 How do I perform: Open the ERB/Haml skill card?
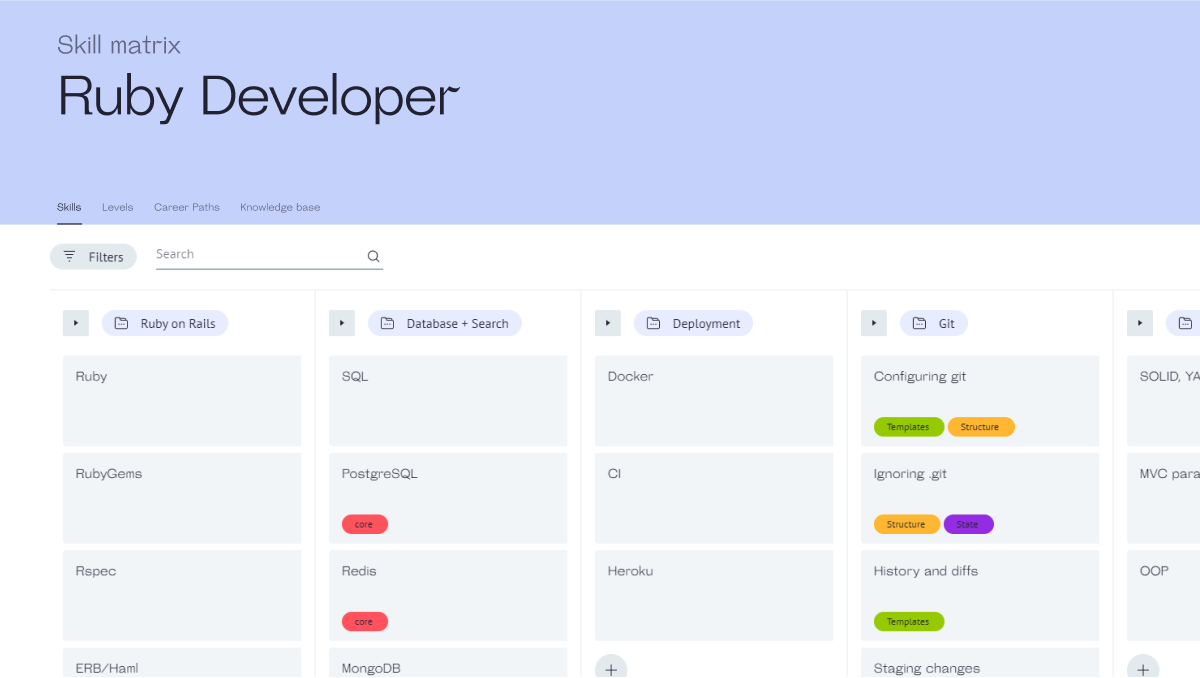tap(182, 663)
